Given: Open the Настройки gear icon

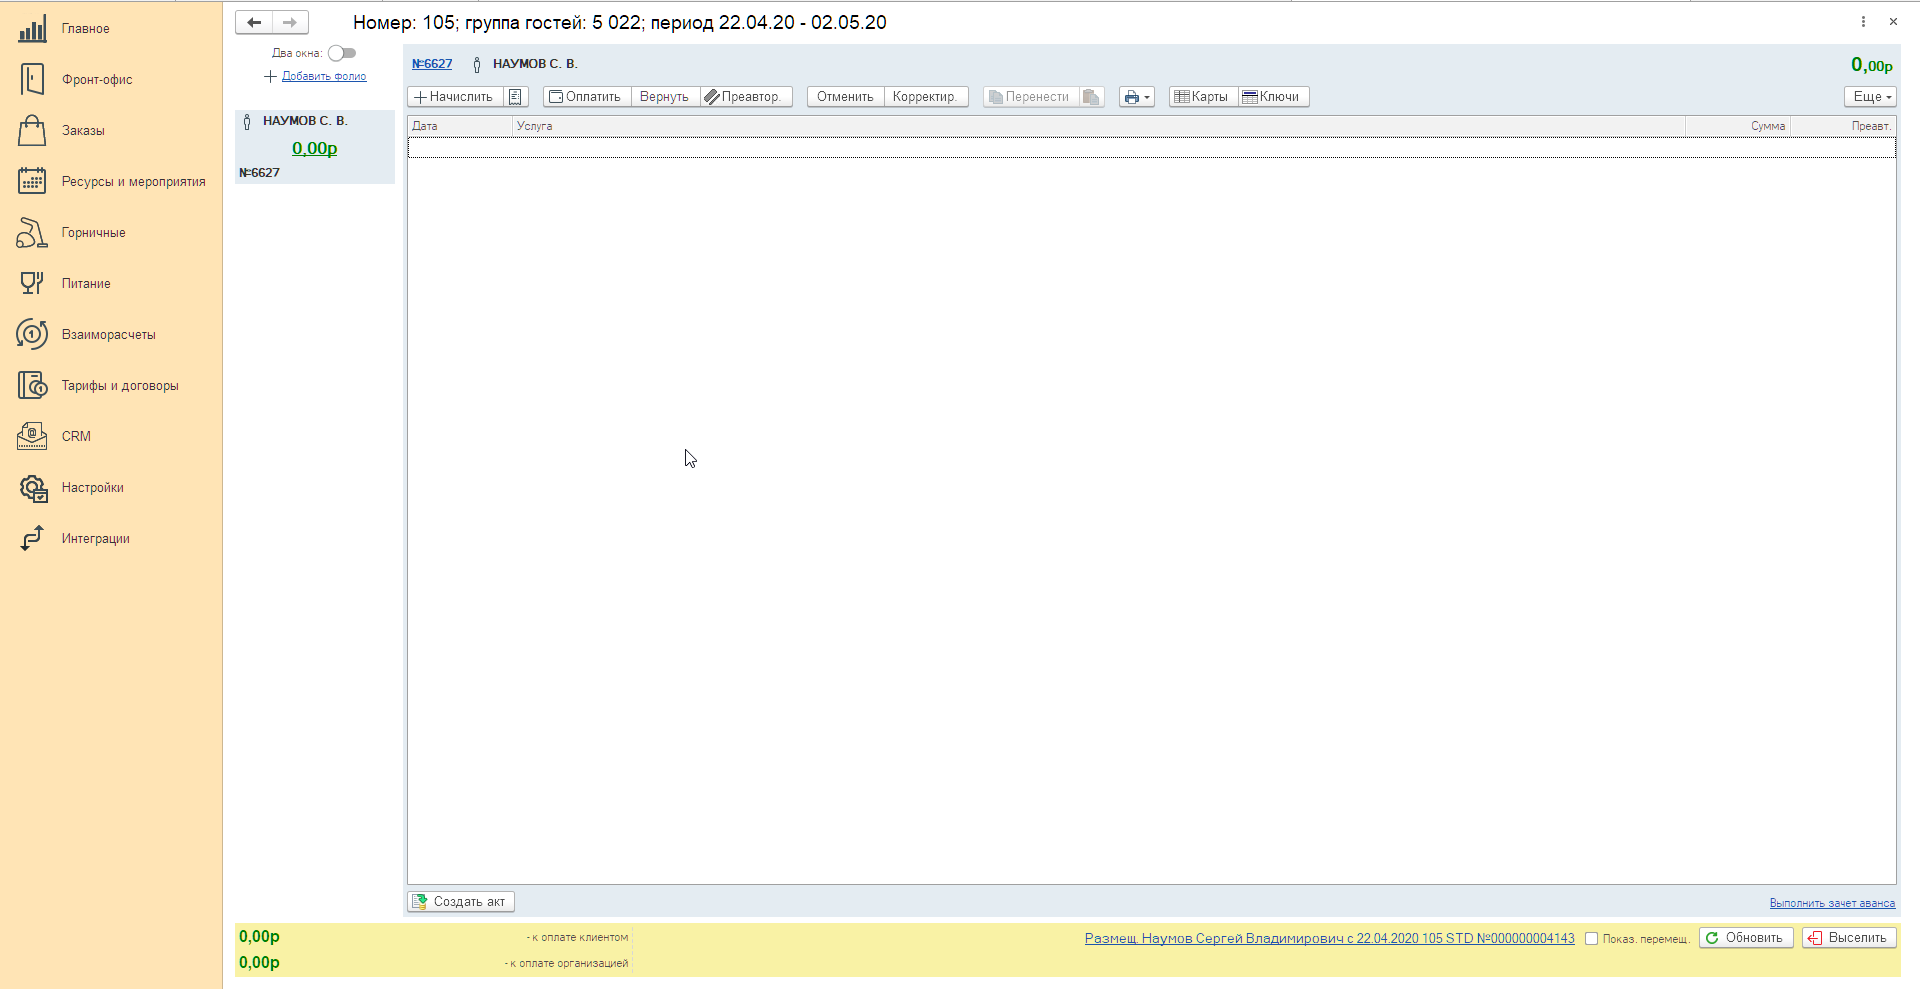Looking at the screenshot, I should click(x=32, y=488).
